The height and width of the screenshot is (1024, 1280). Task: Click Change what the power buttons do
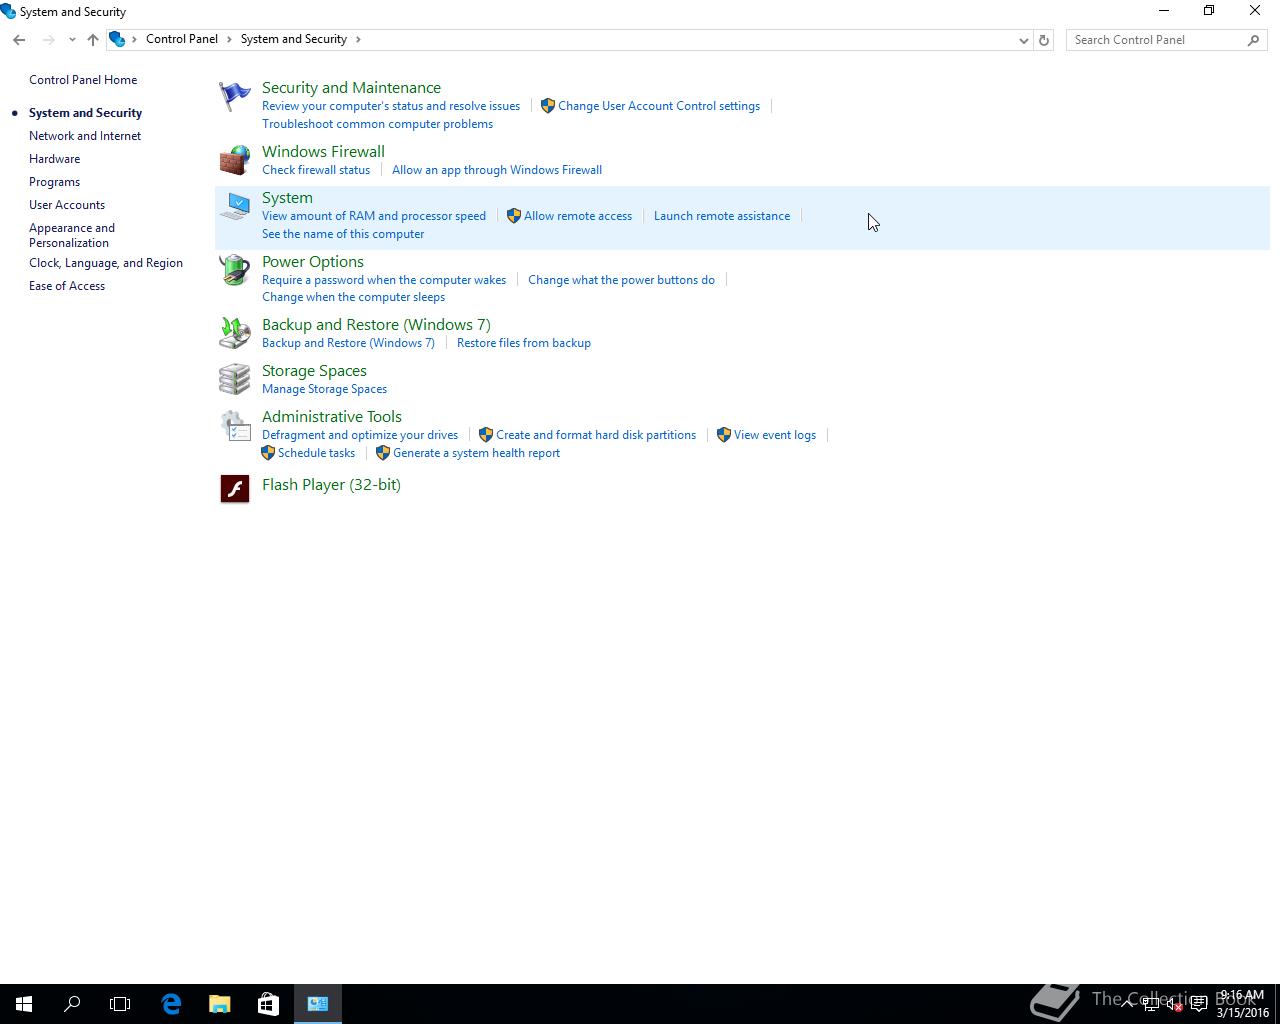click(x=621, y=280)
